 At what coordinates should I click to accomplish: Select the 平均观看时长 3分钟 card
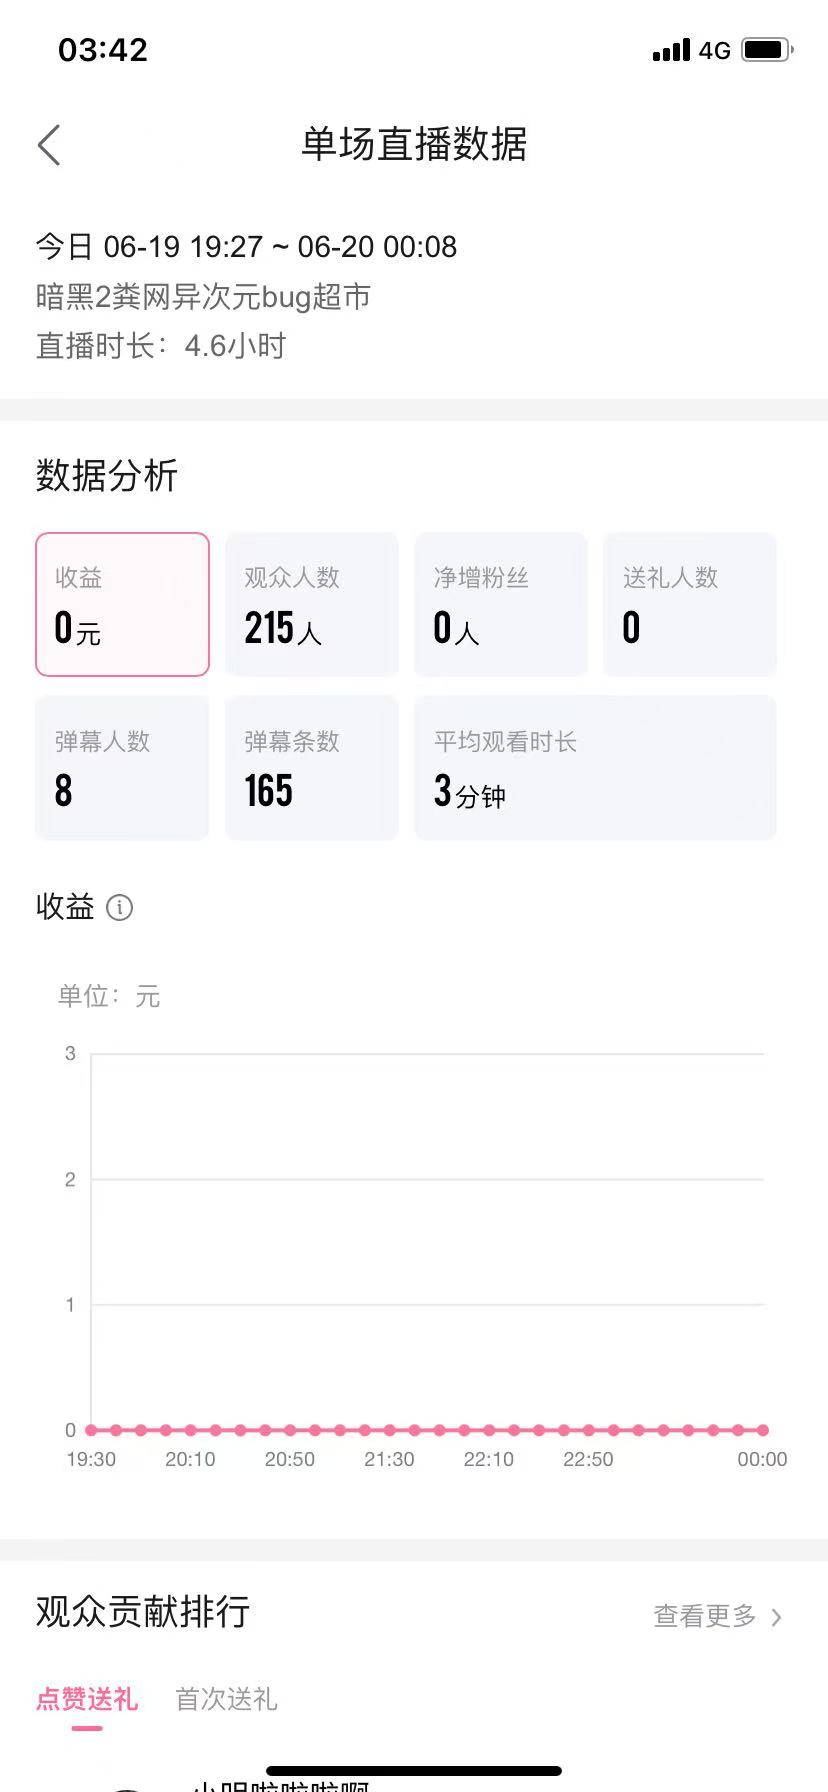(x=596, y=767)
